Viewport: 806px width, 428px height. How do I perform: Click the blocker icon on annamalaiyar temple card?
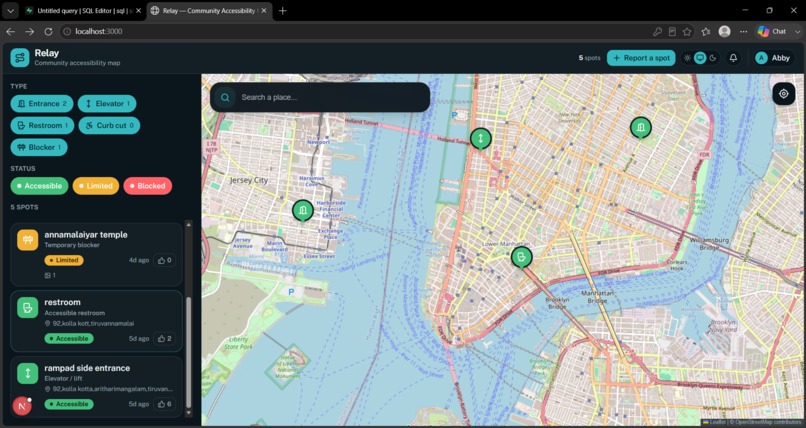[28, 240]
